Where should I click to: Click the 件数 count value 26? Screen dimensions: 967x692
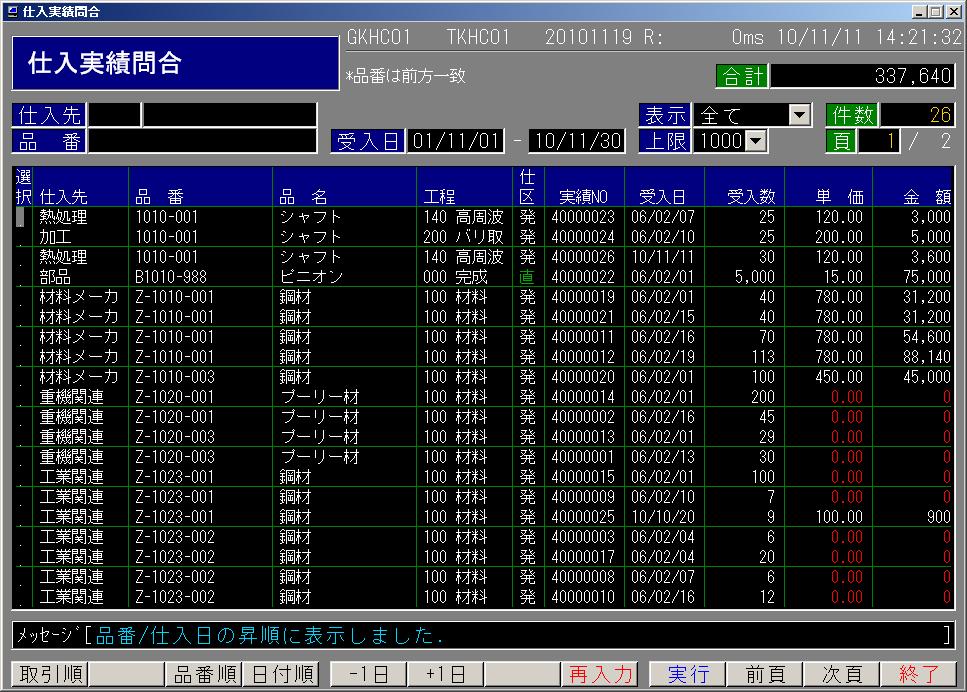point(917,115)
